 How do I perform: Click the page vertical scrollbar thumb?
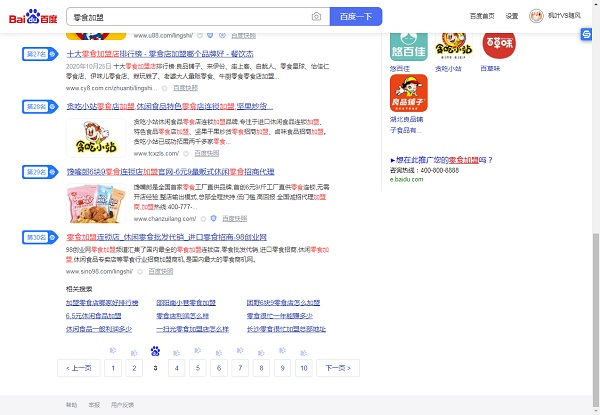click(x=596, y=320)
